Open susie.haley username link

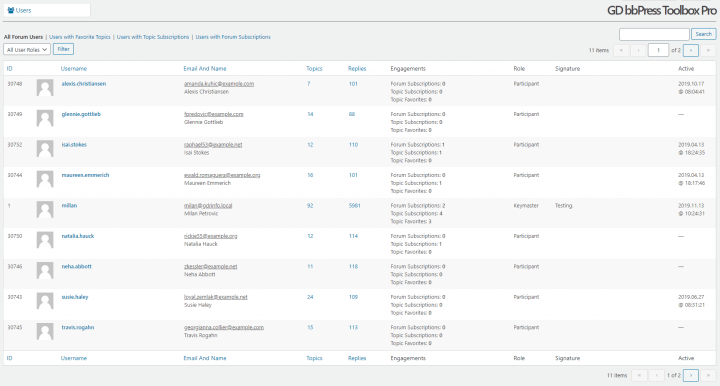[x=75, y=297]
